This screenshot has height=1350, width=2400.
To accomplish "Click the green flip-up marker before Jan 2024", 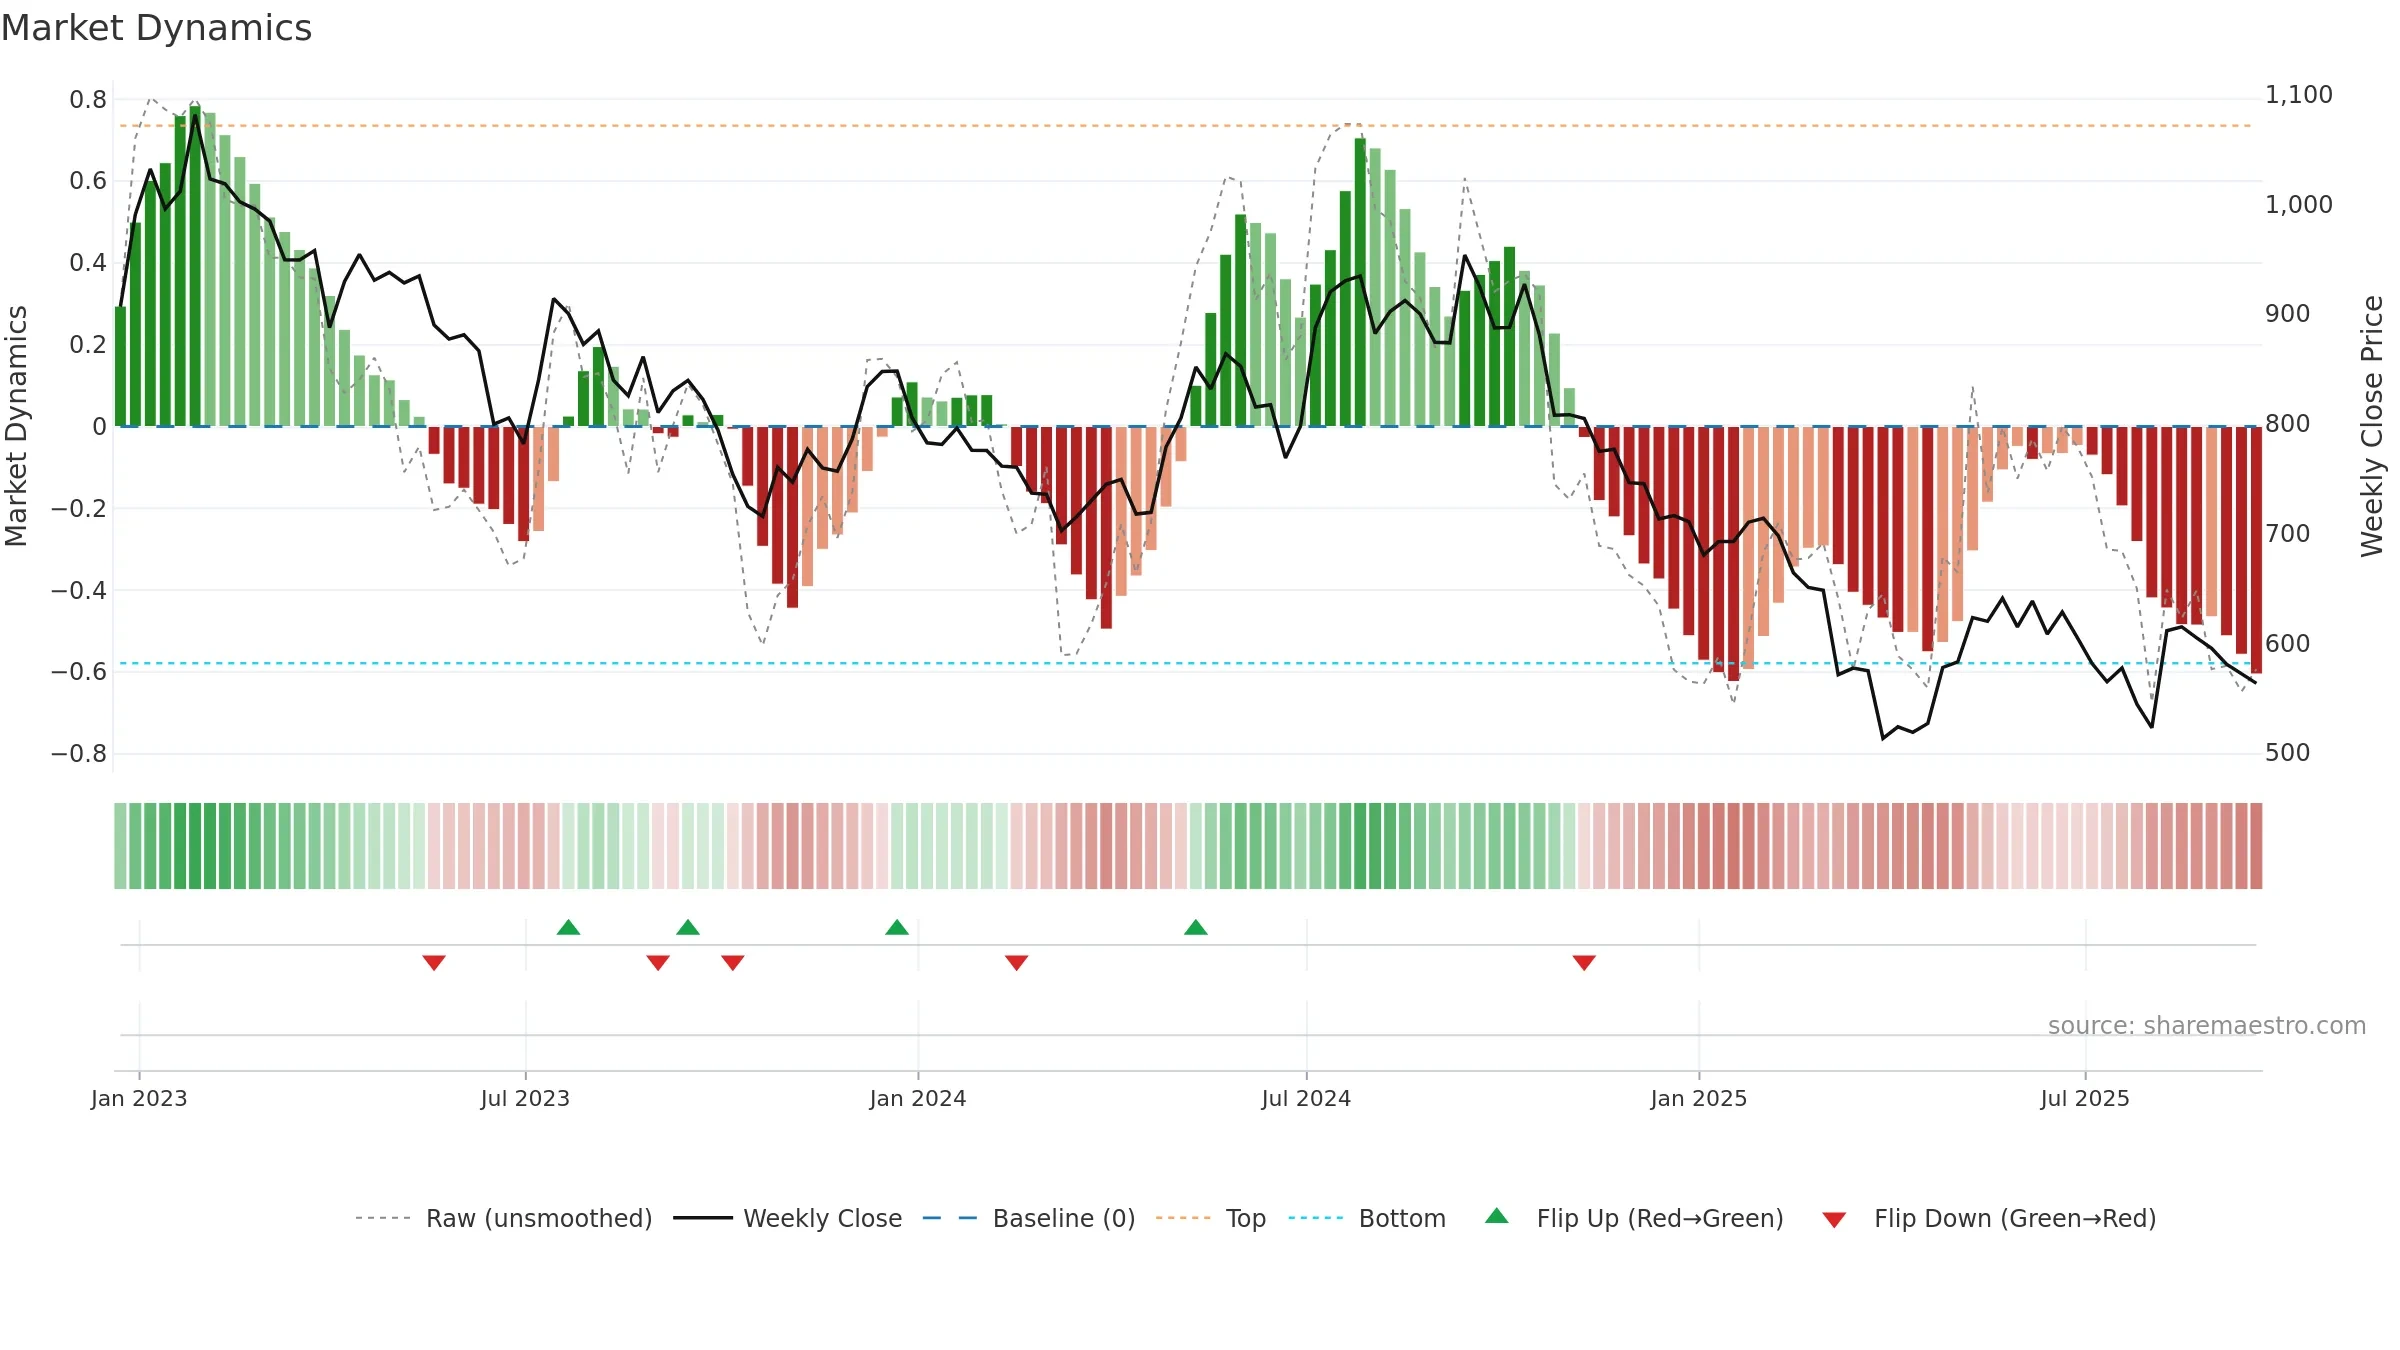I will point(897,927).
